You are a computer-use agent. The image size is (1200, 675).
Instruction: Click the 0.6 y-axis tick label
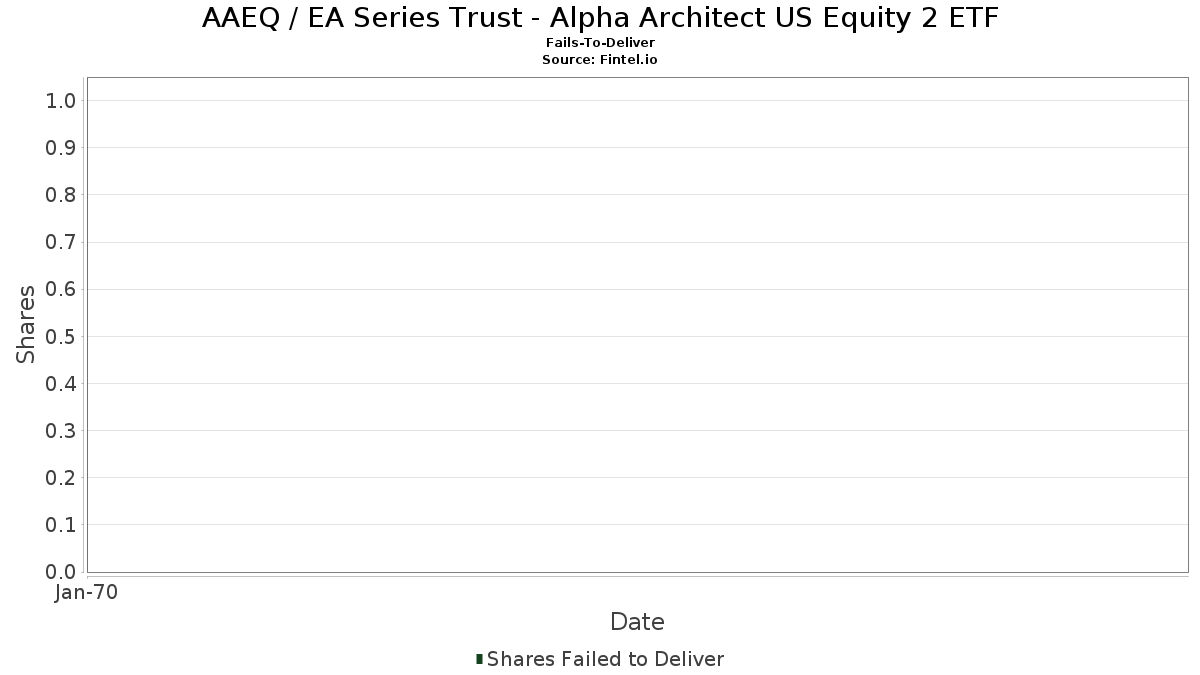click(61, 289)
